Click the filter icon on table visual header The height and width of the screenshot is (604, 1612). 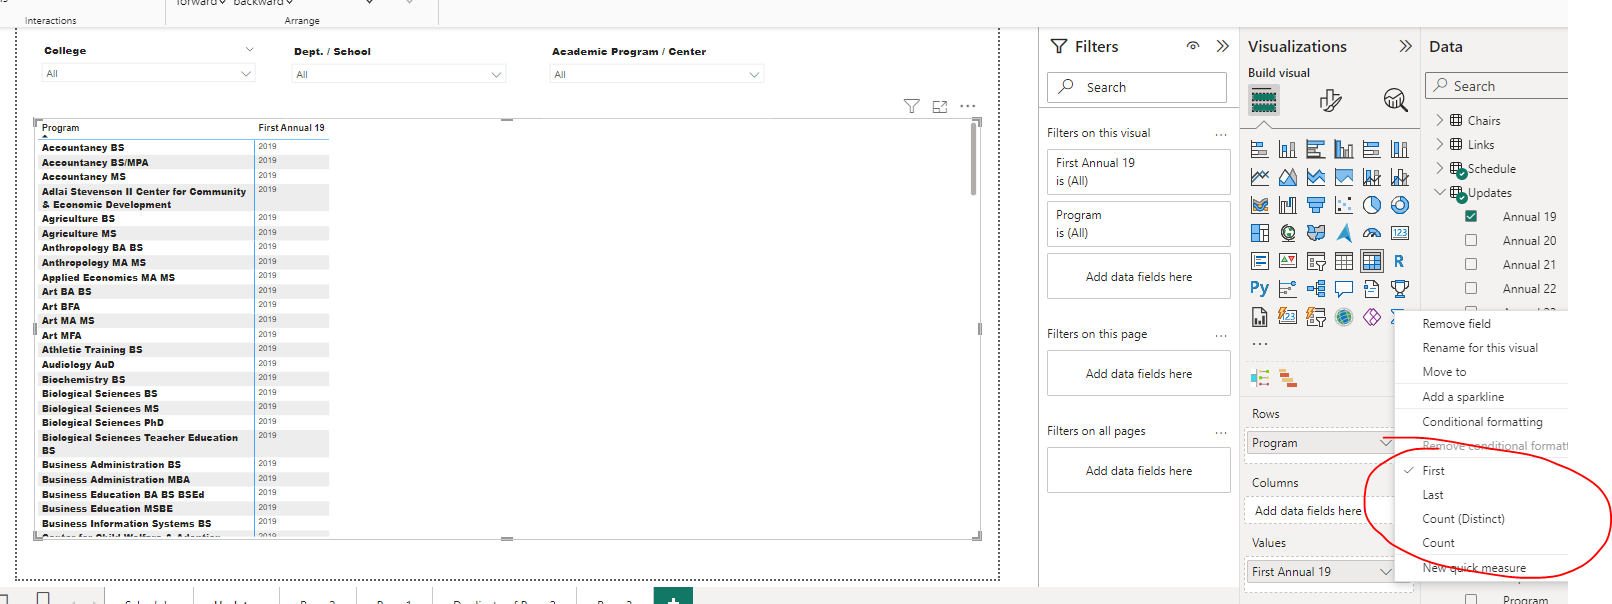[x=911, y=106]
